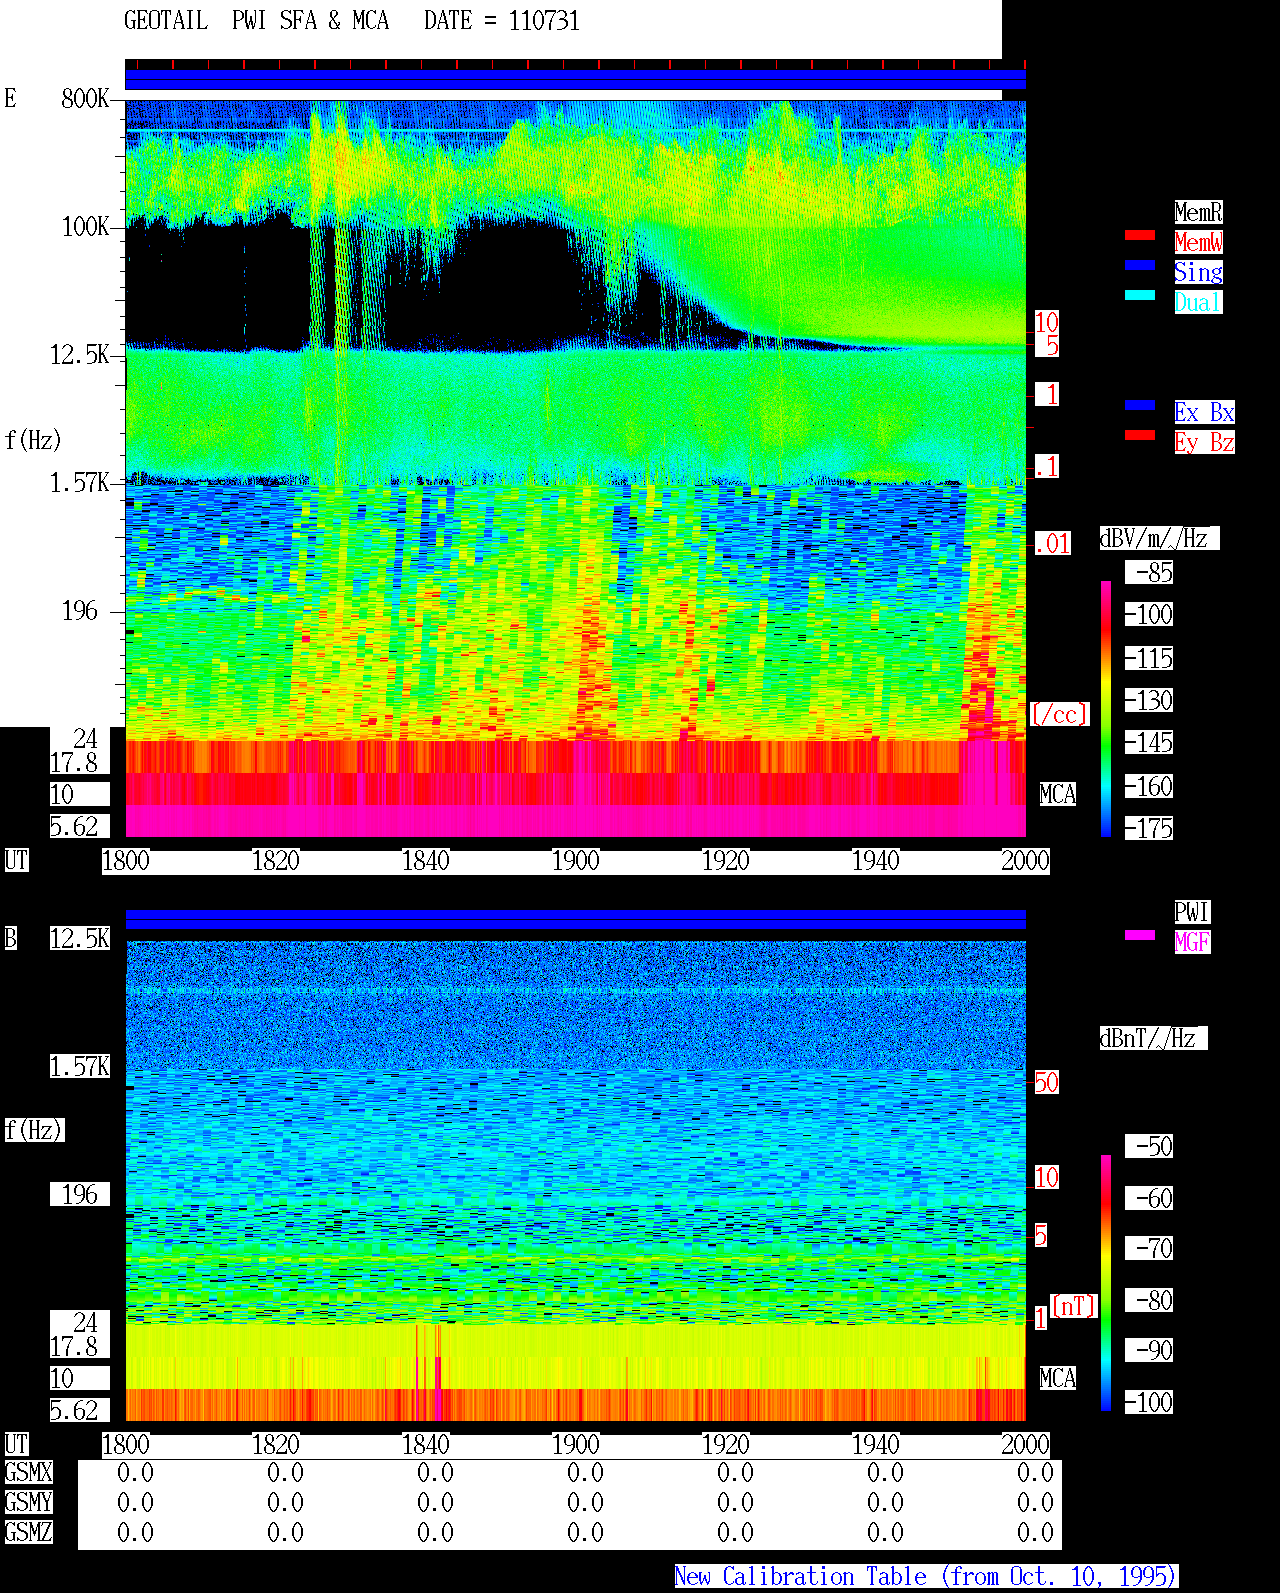
Task: Click the red MemW legend swatch
Action: (x=1140, y=235)
